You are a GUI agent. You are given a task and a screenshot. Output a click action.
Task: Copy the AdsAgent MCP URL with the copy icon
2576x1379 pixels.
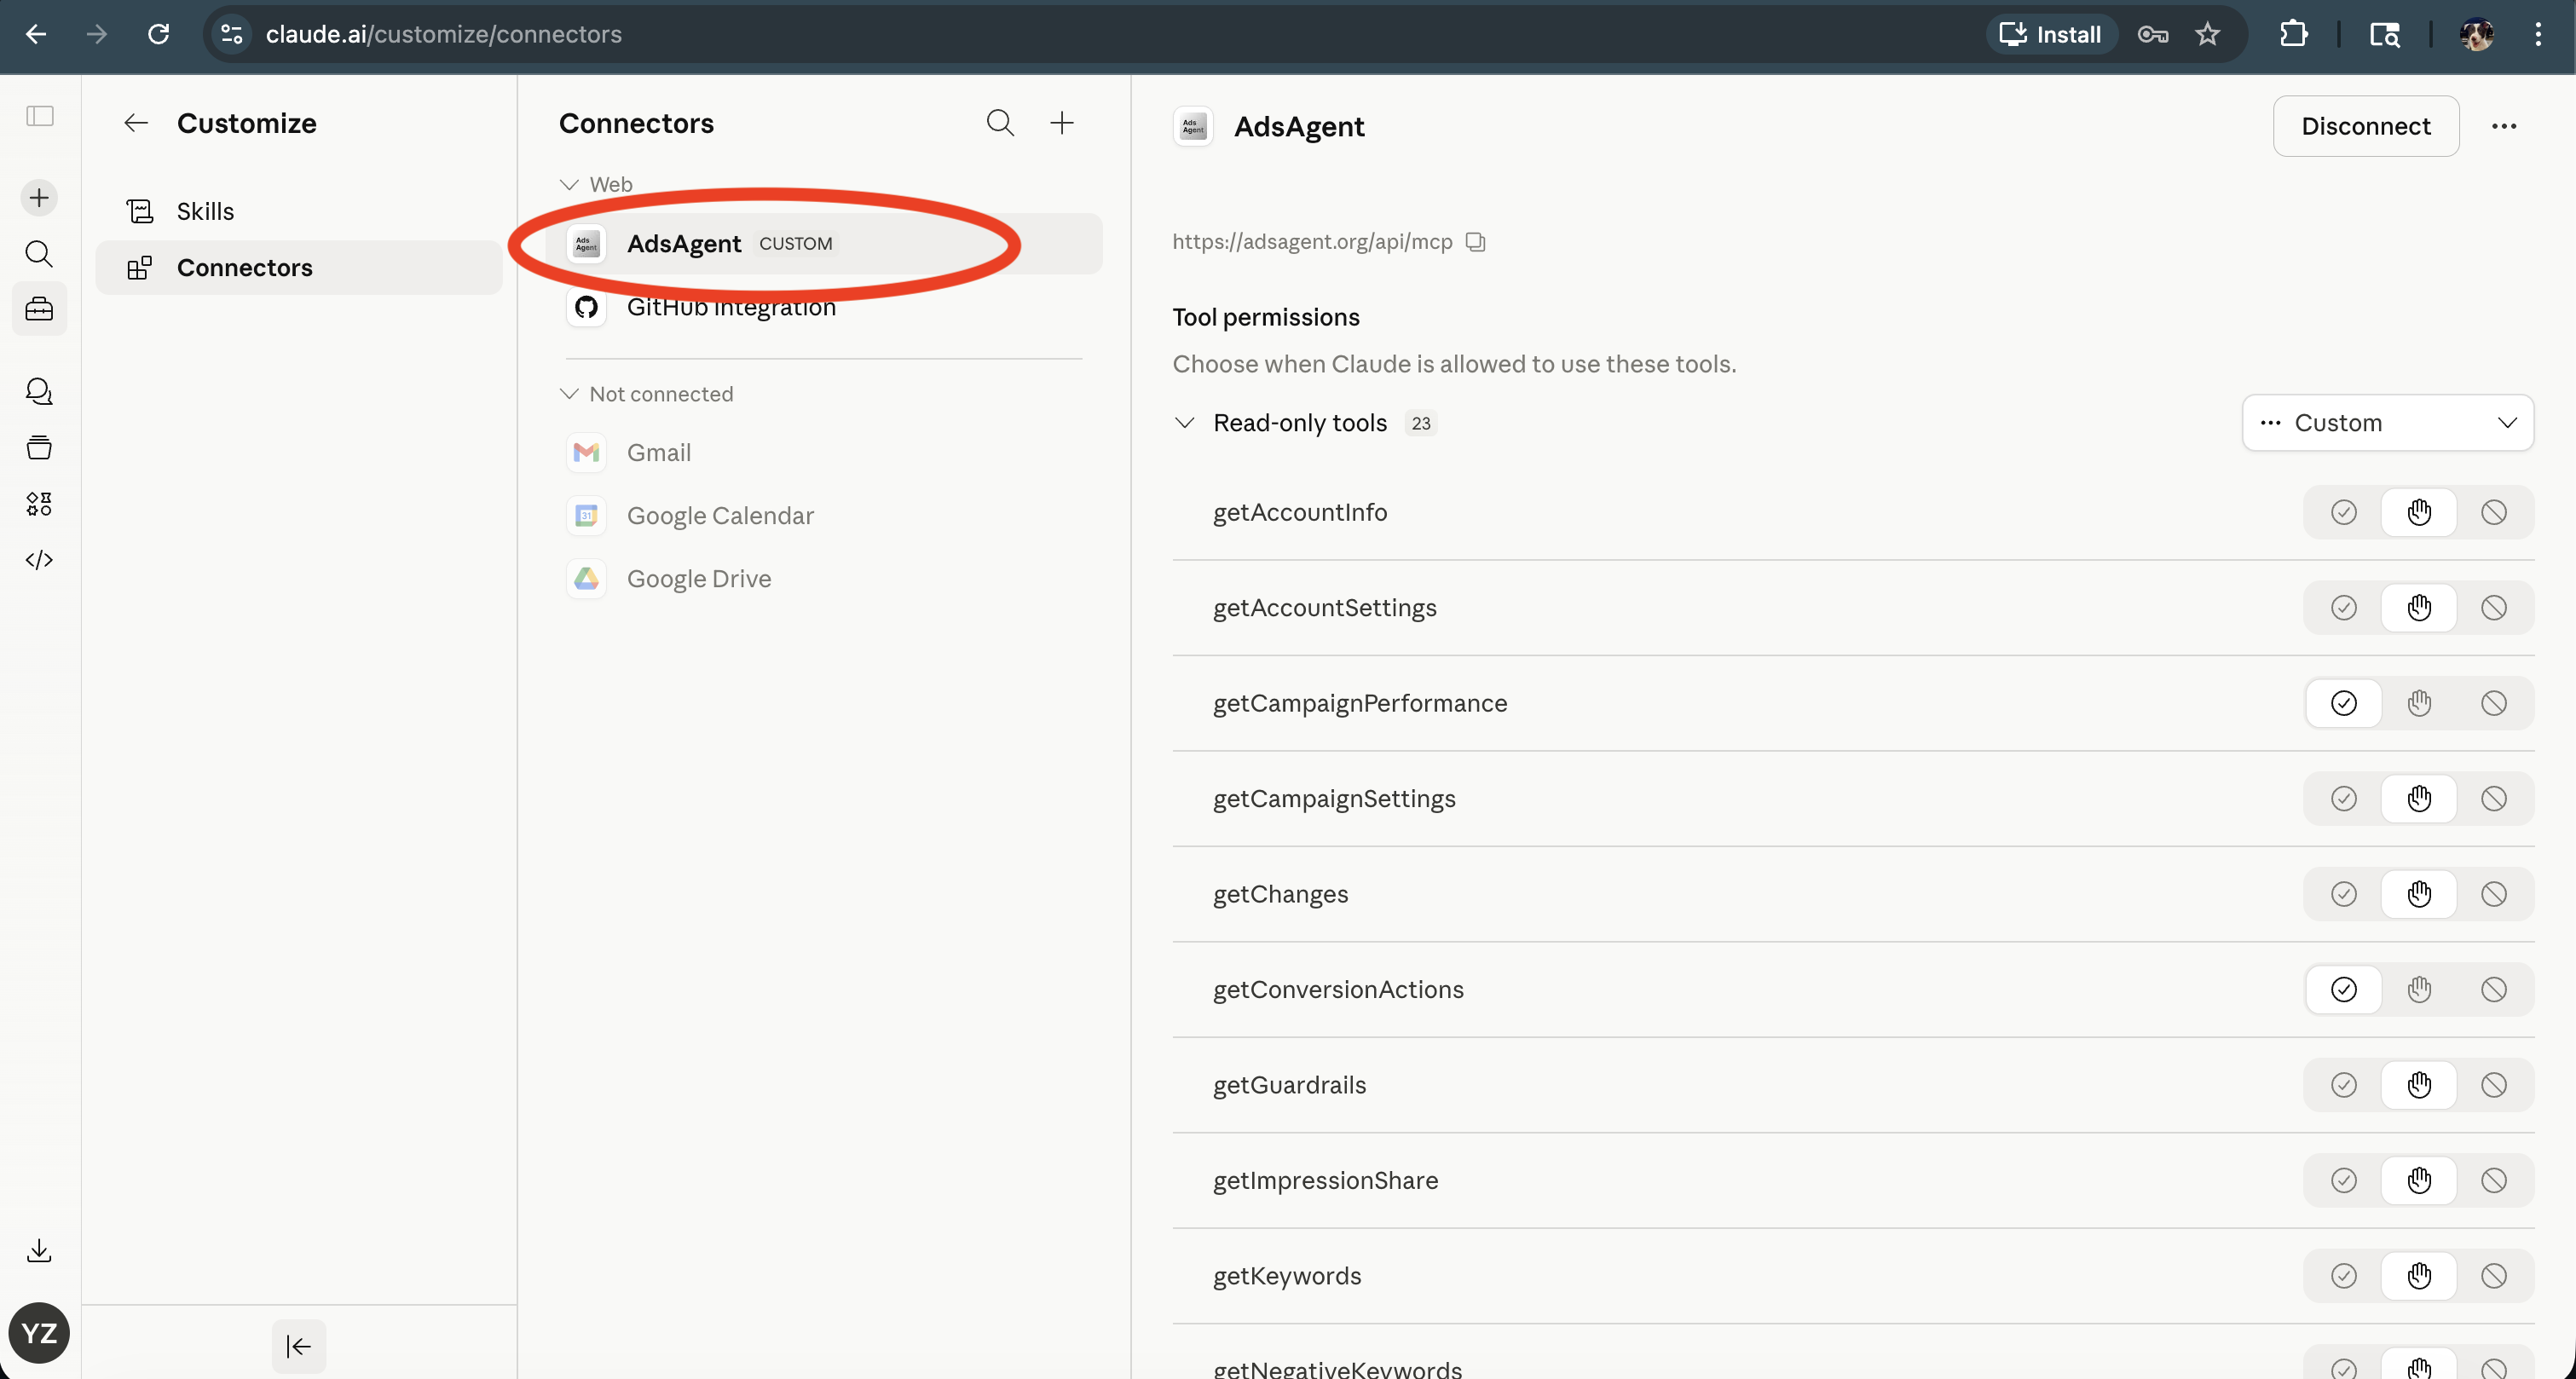click(1474, 242)
